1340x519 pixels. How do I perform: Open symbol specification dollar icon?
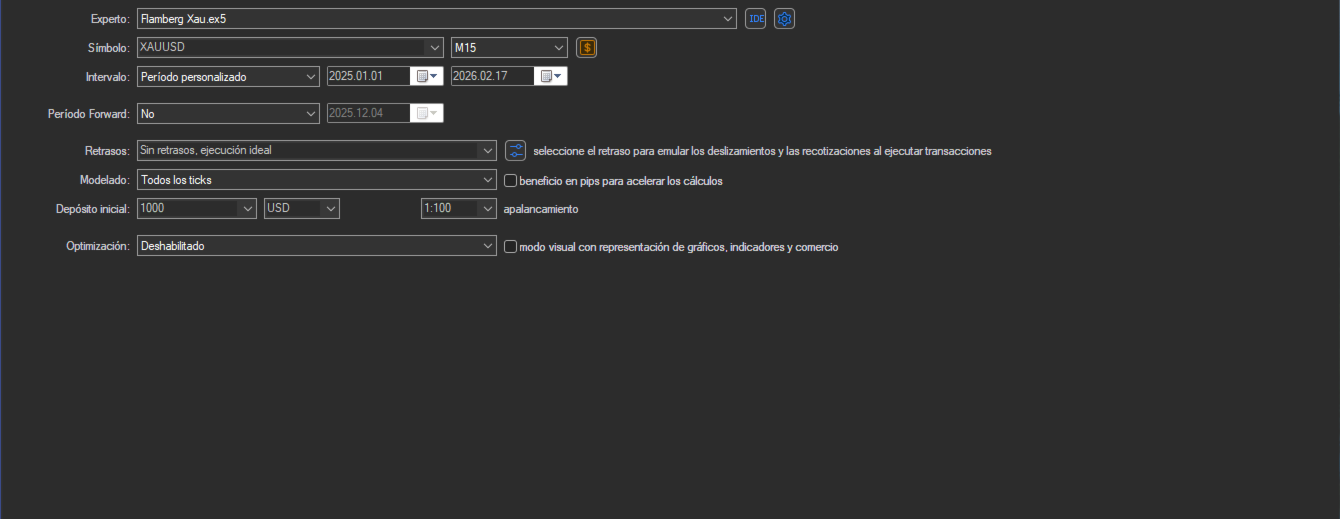(x=587, y=47)
